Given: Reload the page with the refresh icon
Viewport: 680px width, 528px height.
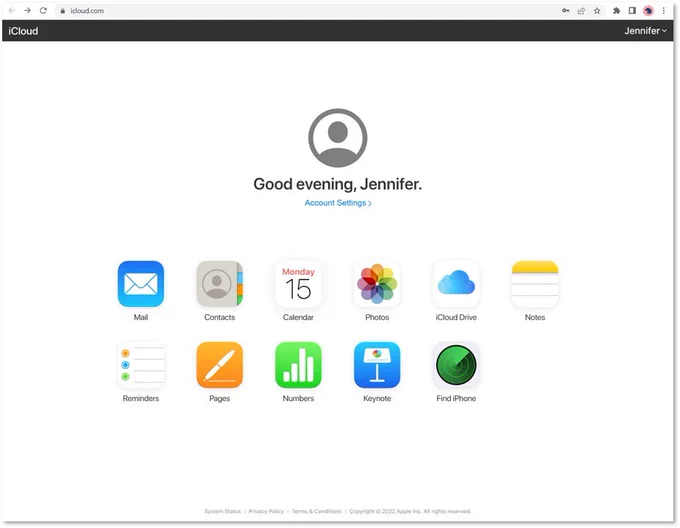Looking at the screenshot, I should [x=43, y=10].
